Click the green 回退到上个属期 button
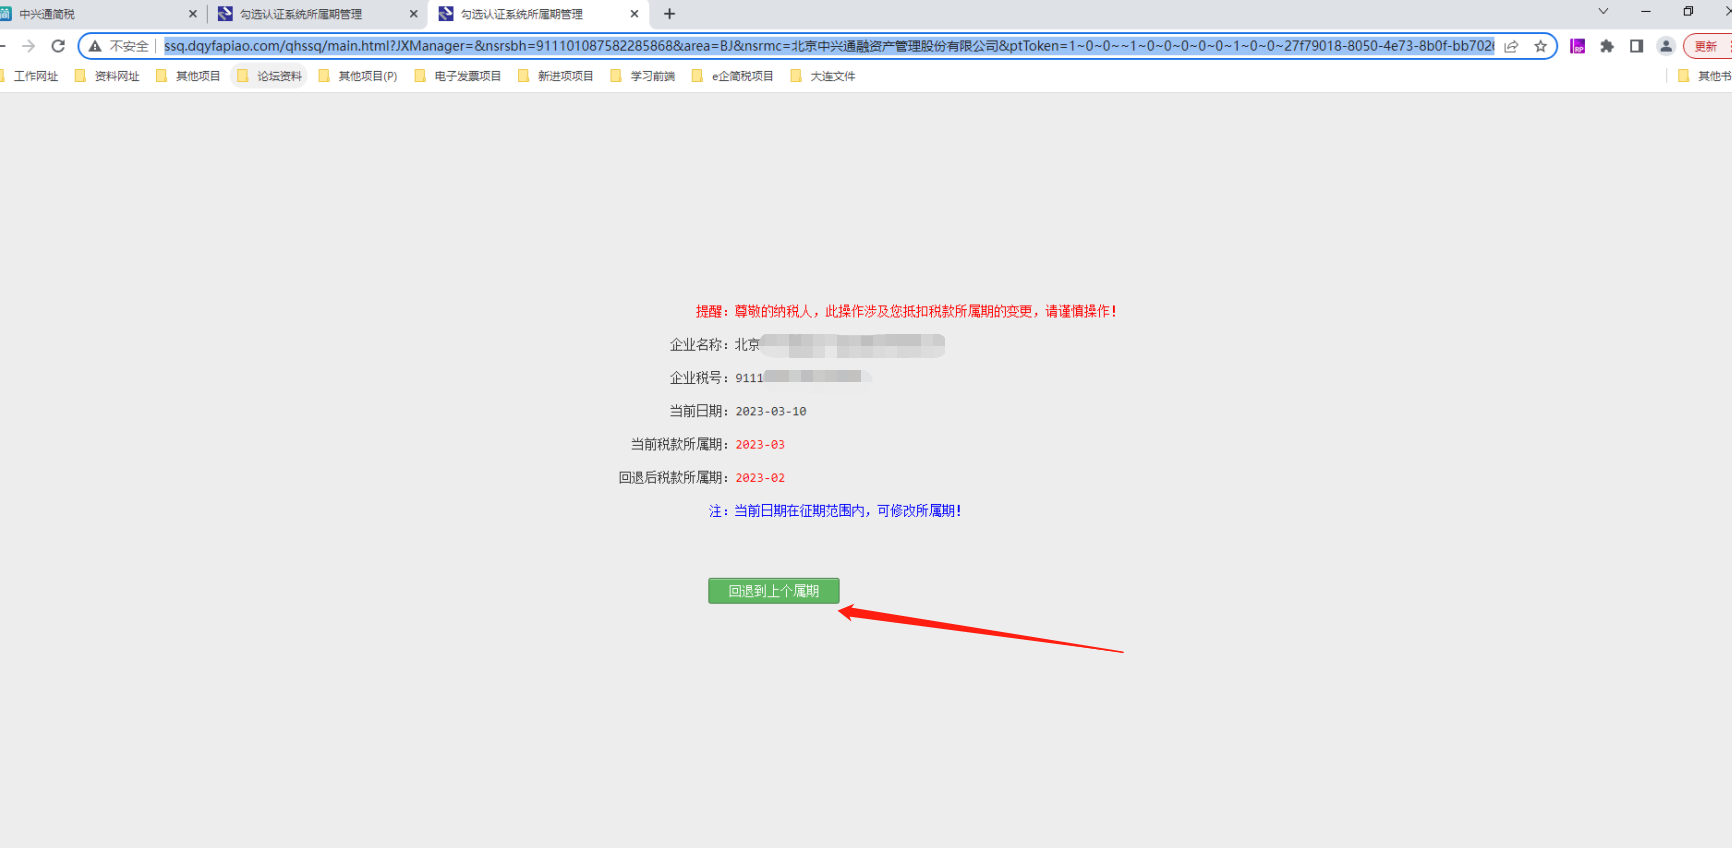The height and width of the screenshot is (848, 1732). 773,591
